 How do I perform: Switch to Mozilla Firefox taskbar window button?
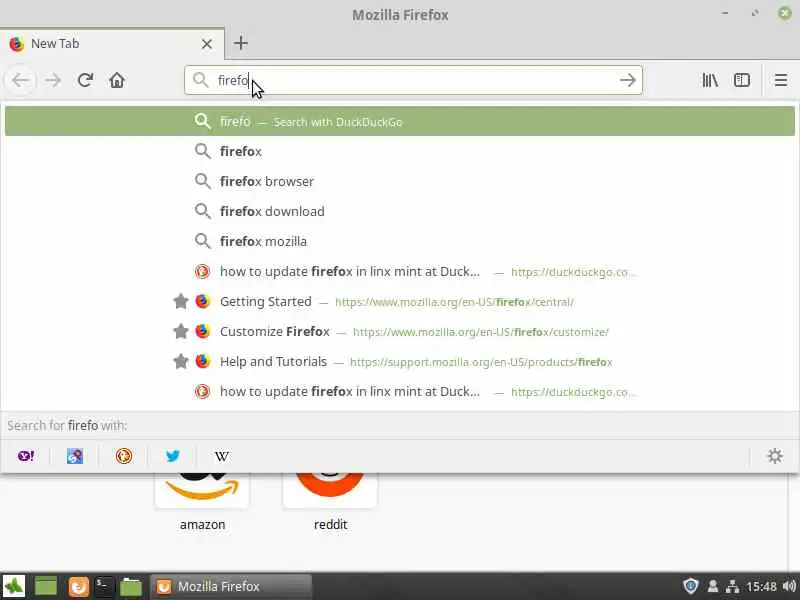[231, 586]
